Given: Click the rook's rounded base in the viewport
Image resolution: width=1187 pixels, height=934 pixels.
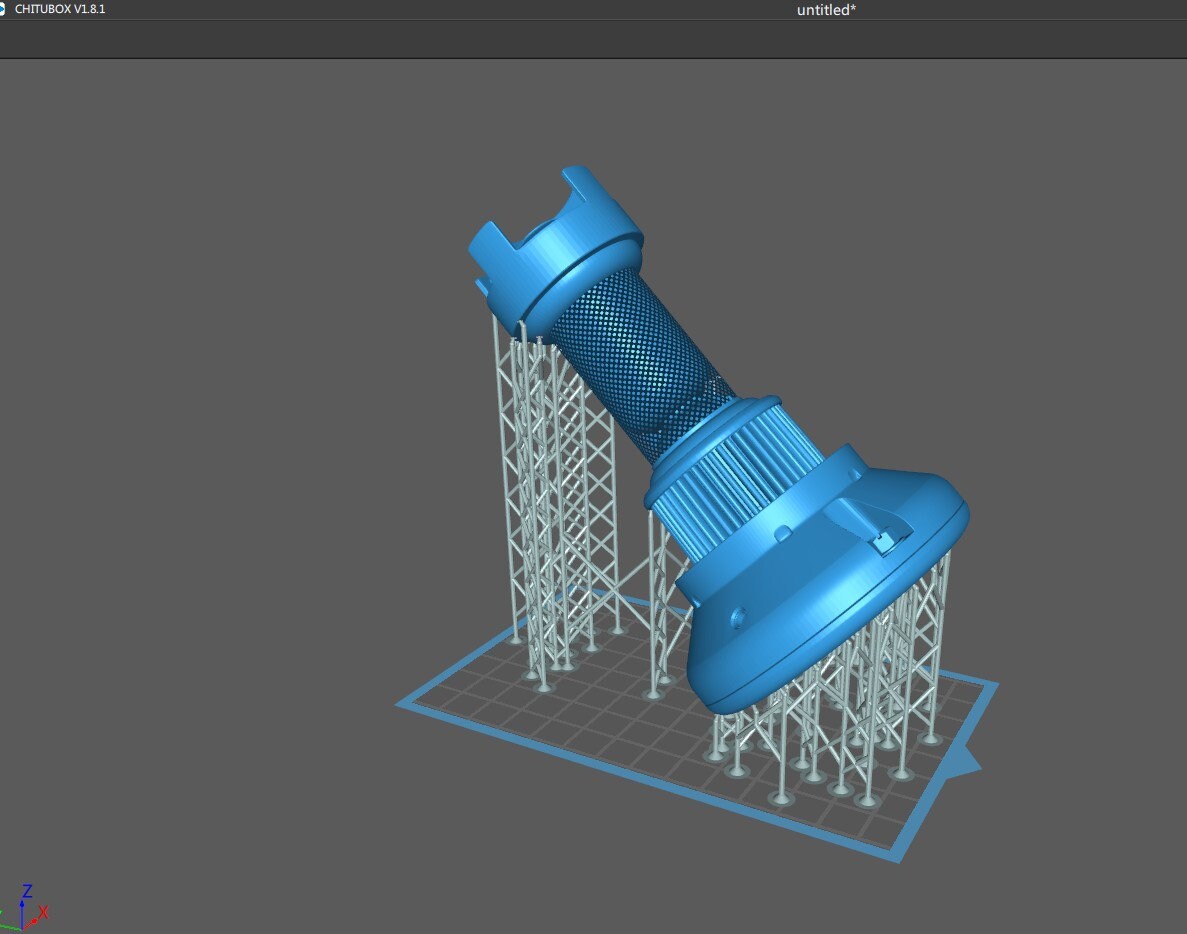Looking at the screenshot, I should point(830,600).
